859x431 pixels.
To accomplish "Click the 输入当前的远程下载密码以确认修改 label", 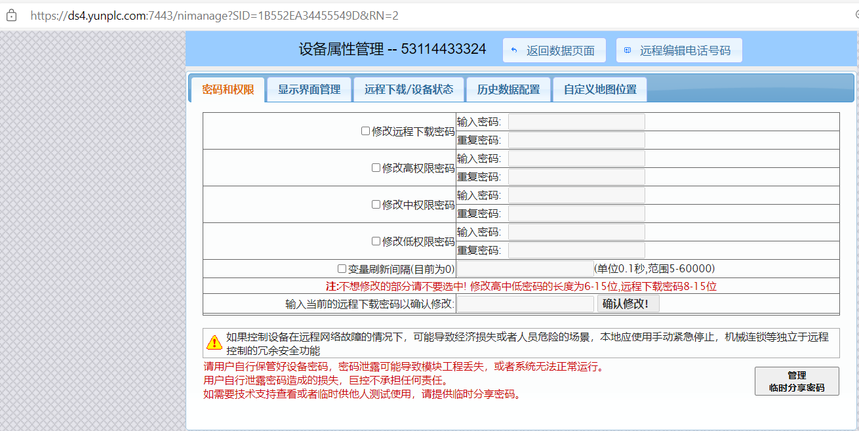I will point(370,304).
